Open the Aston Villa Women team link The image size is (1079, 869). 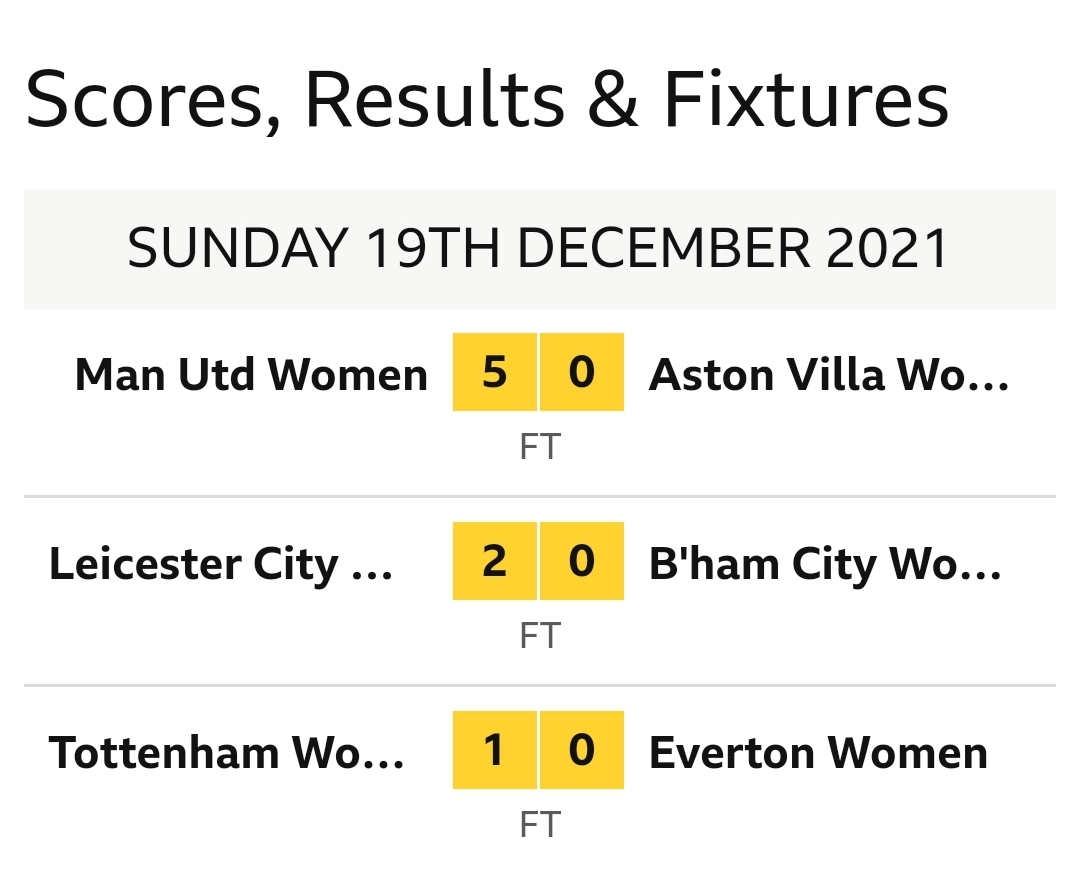(829, 375)
